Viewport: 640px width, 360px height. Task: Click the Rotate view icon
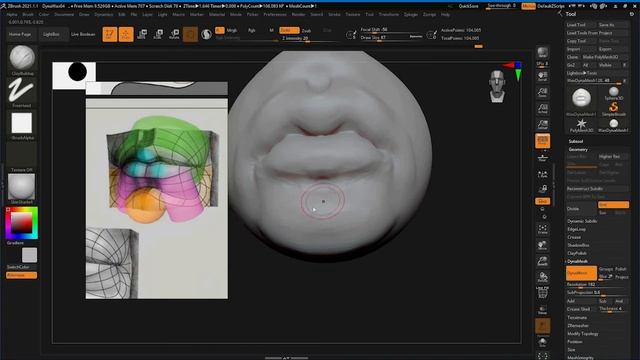coord(542,278)
